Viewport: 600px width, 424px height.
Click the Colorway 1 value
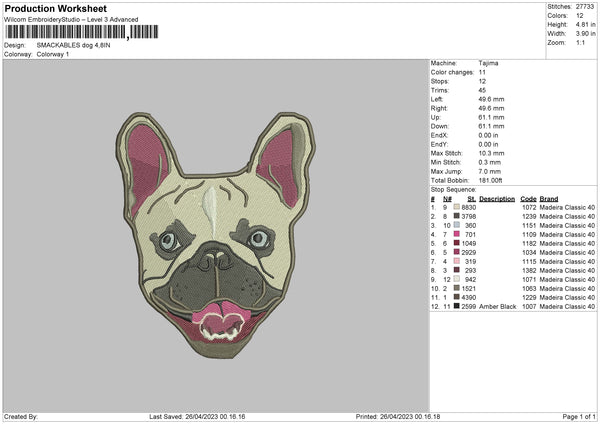[x=53, y=54]
